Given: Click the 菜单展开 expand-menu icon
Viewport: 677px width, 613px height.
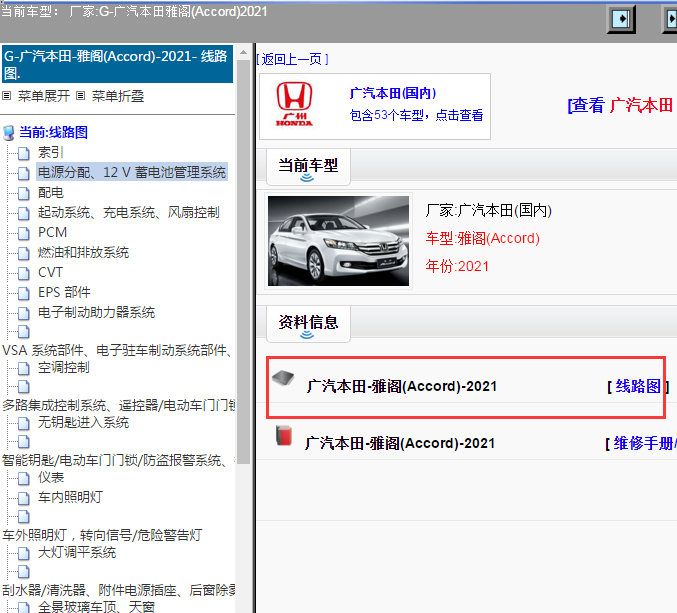Looking at the screenshot, I should coord(6,95).
